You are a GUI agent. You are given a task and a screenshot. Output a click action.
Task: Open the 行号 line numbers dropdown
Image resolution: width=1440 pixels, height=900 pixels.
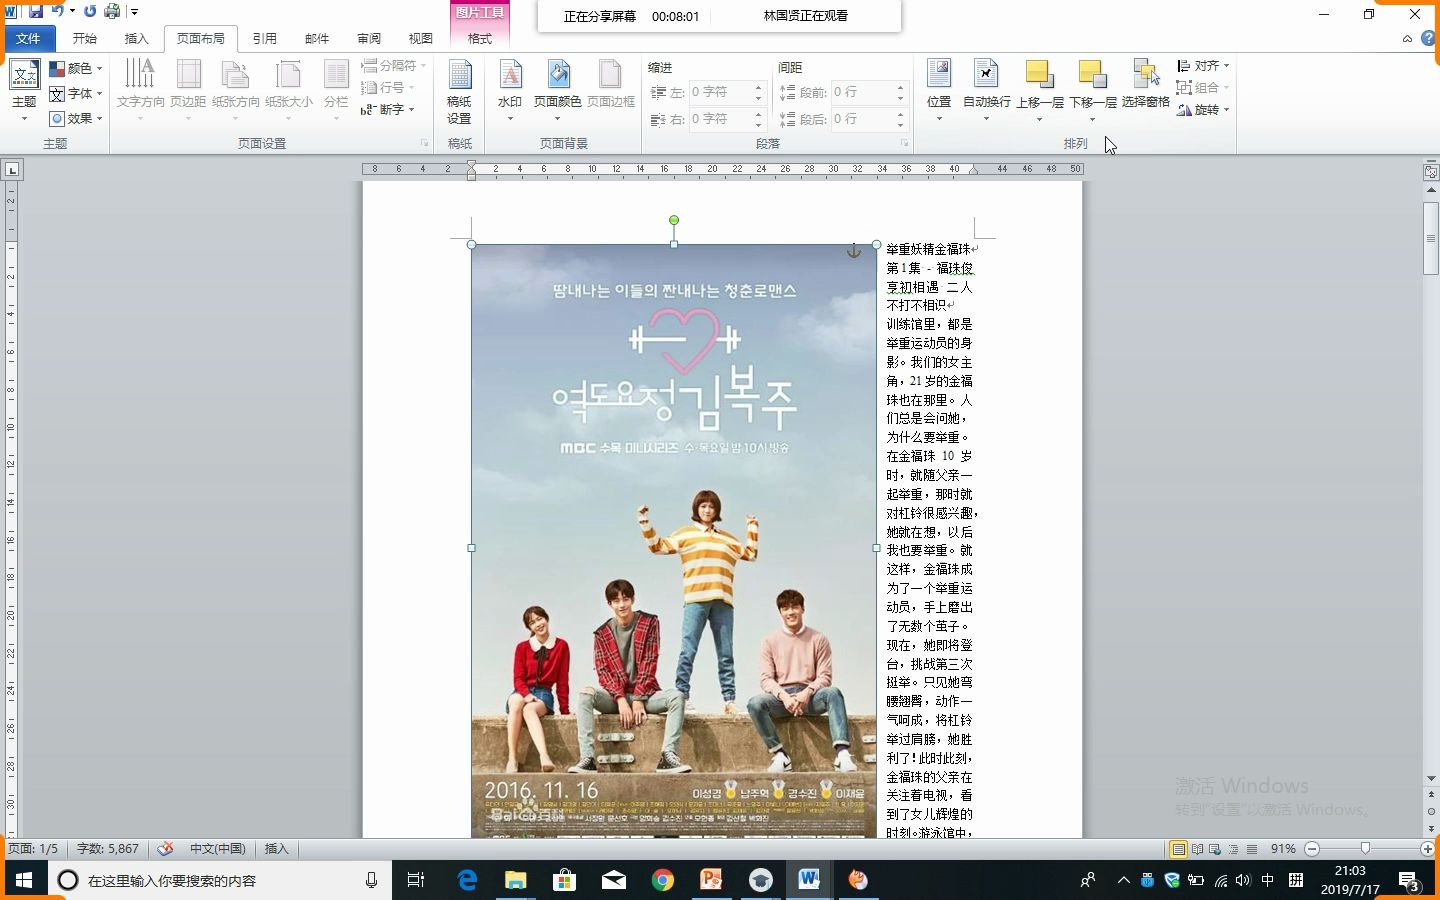click(x=388, y=87)
